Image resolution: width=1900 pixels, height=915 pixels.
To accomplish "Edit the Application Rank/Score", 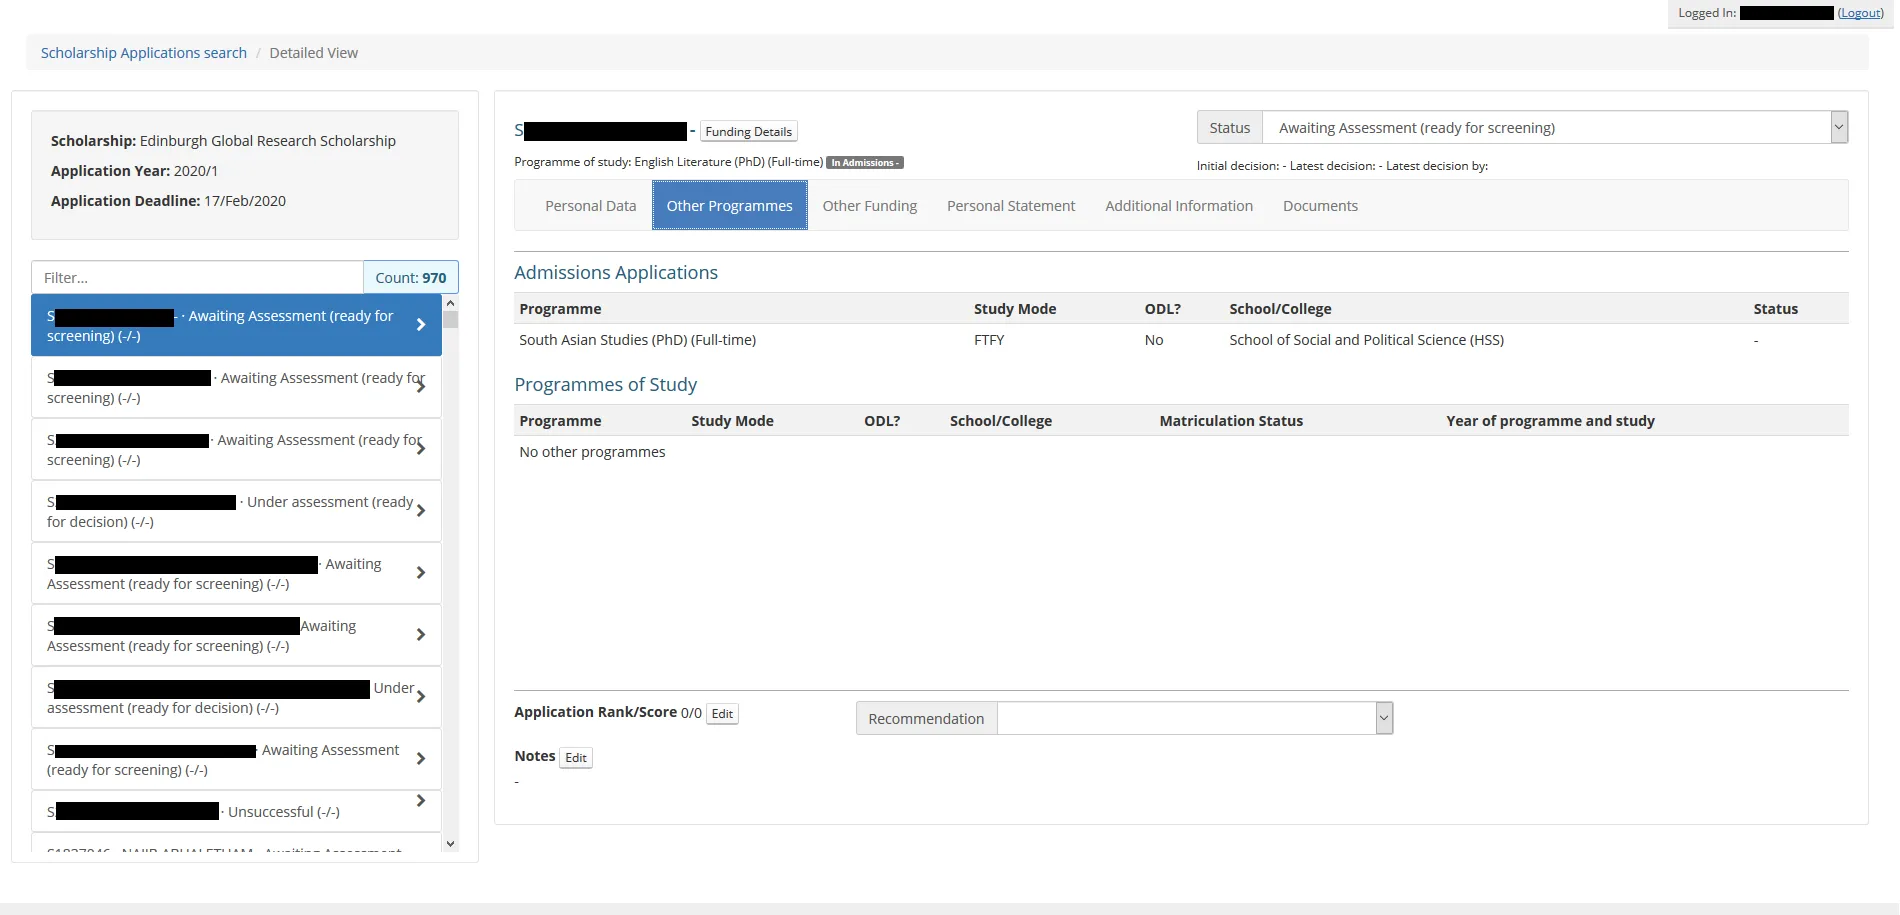I will click(722, 714).
